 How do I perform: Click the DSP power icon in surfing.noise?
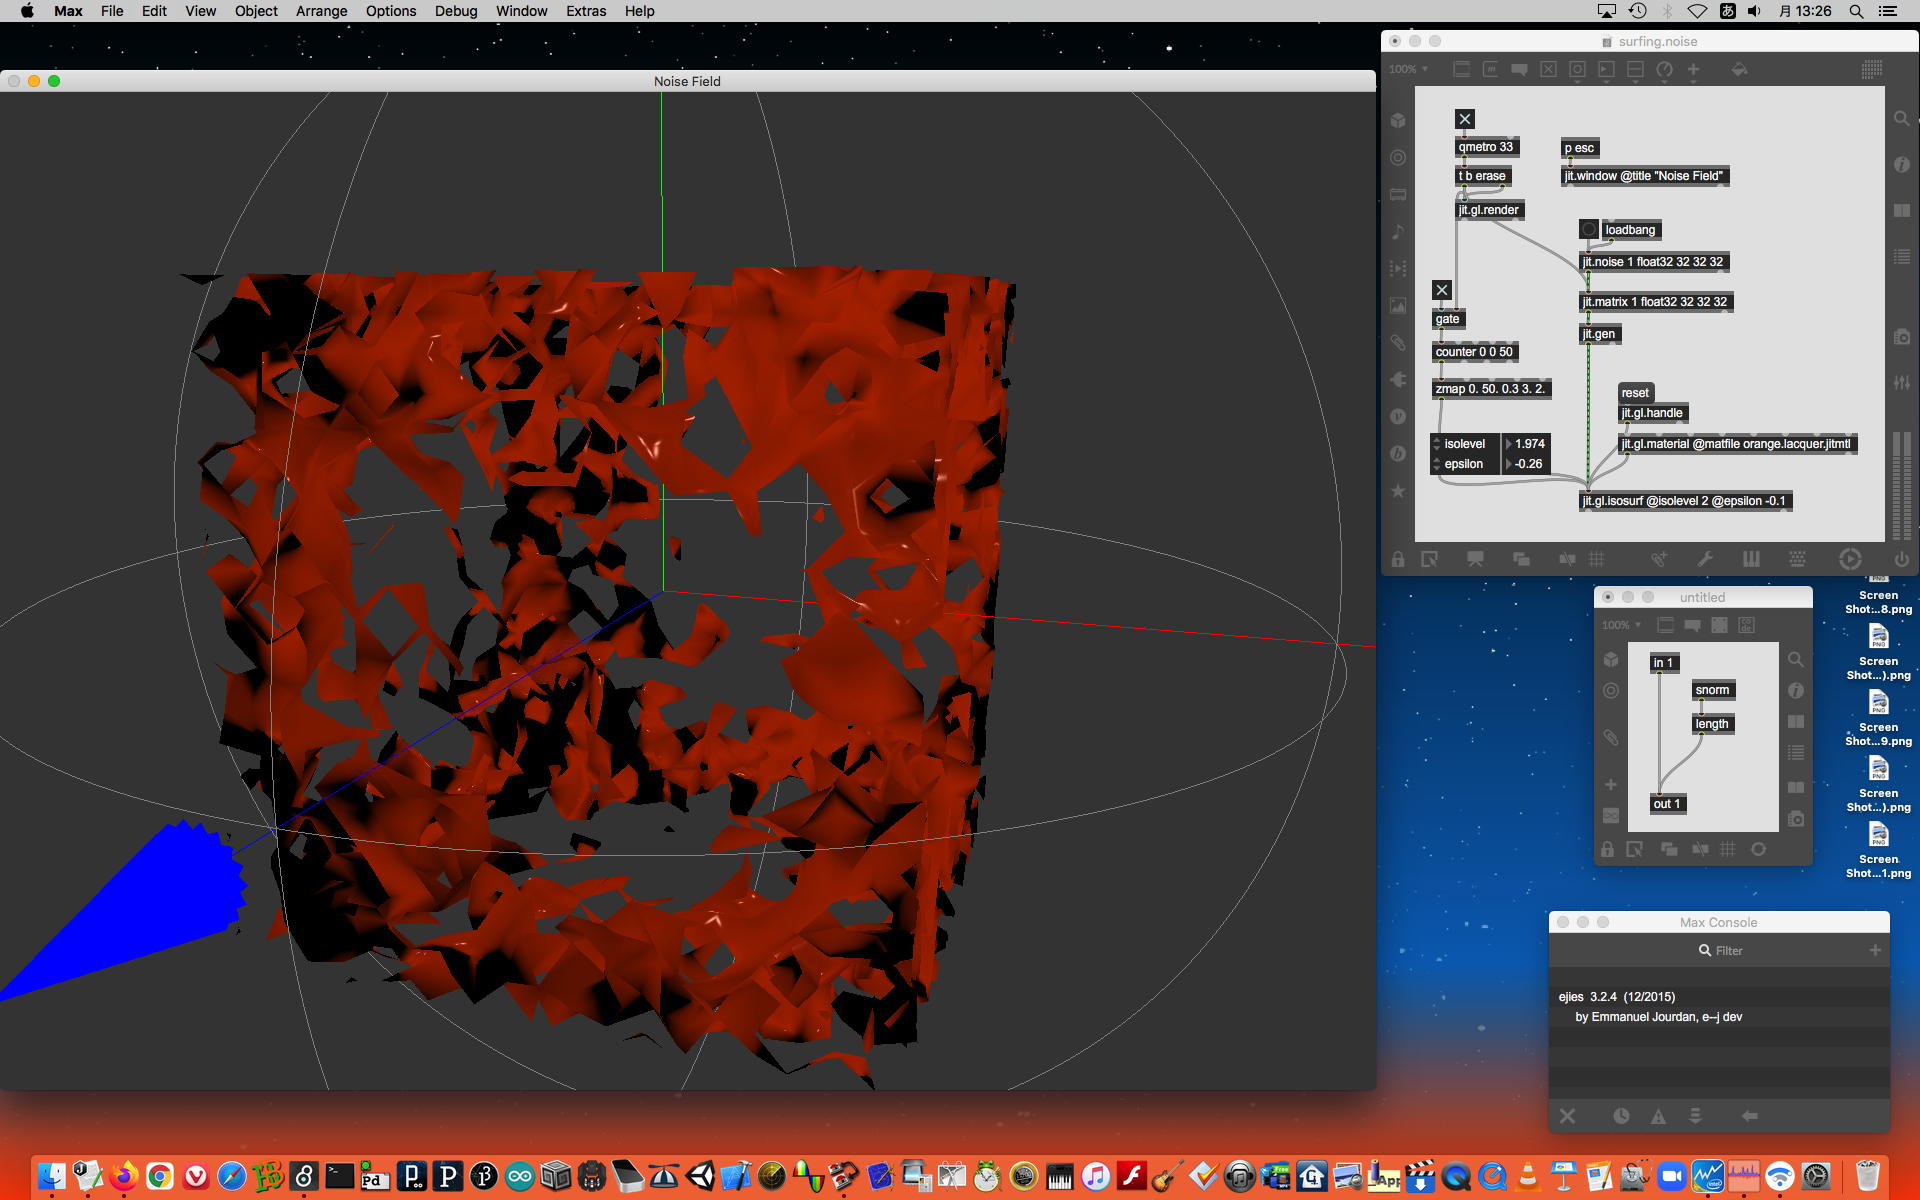coord(1902,560)
